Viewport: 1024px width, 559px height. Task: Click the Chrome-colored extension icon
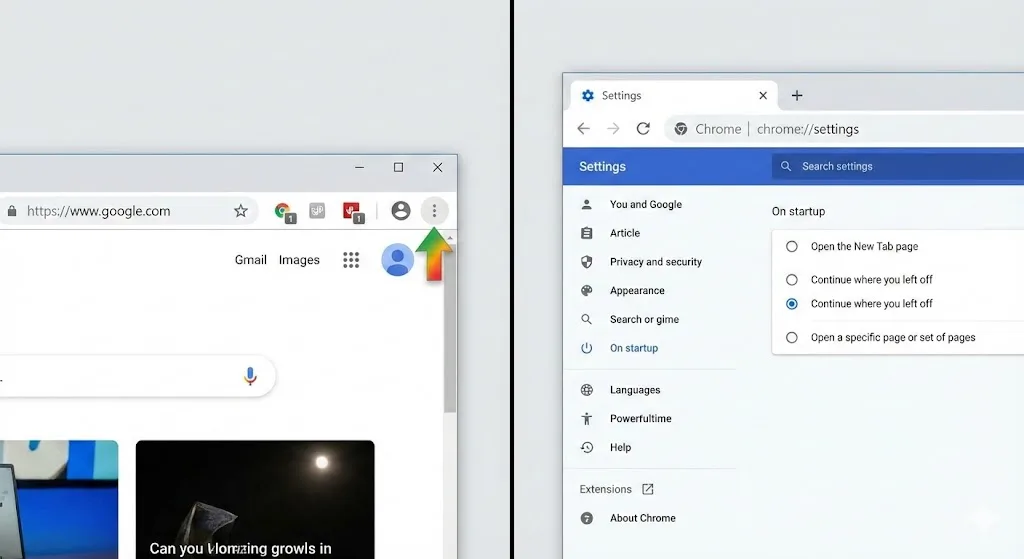[283, 212]
